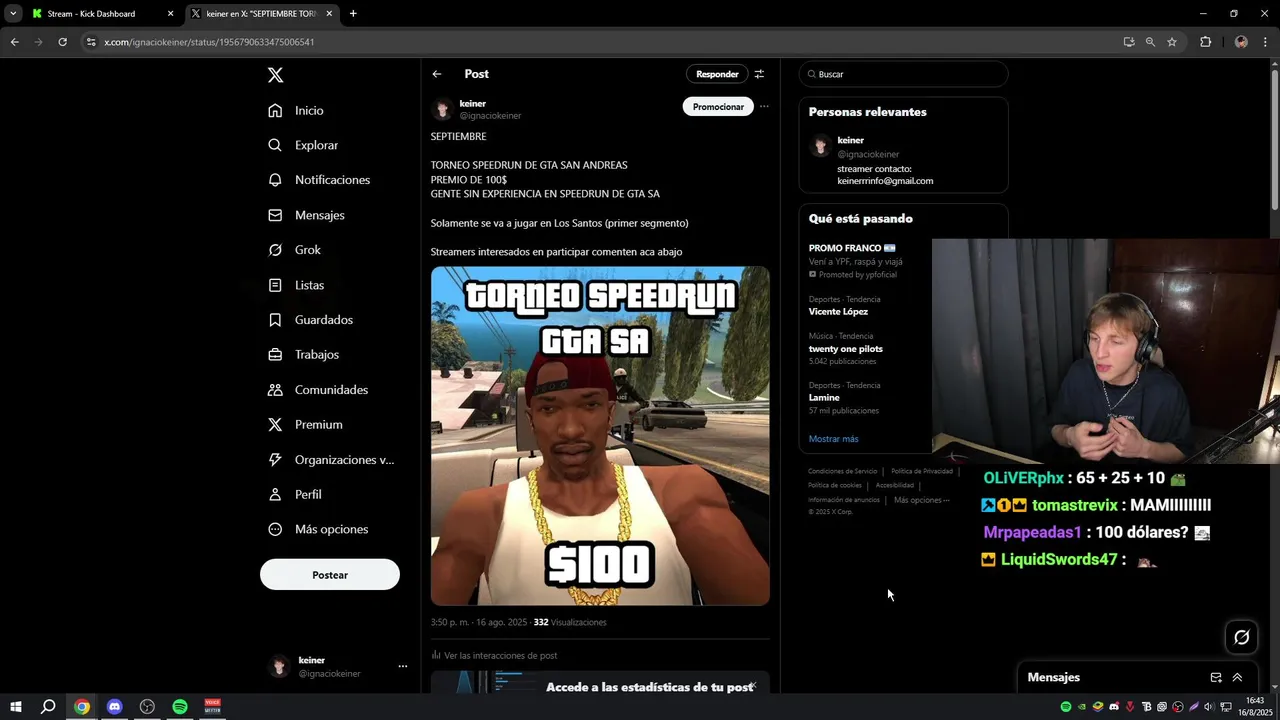1280x720 pixels.
Task: Click the Premium X icon
Action: 275,425
